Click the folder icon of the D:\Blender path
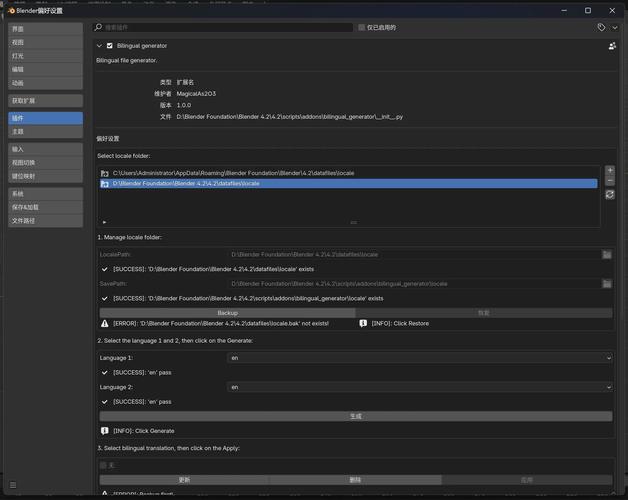 coord(105,184)
